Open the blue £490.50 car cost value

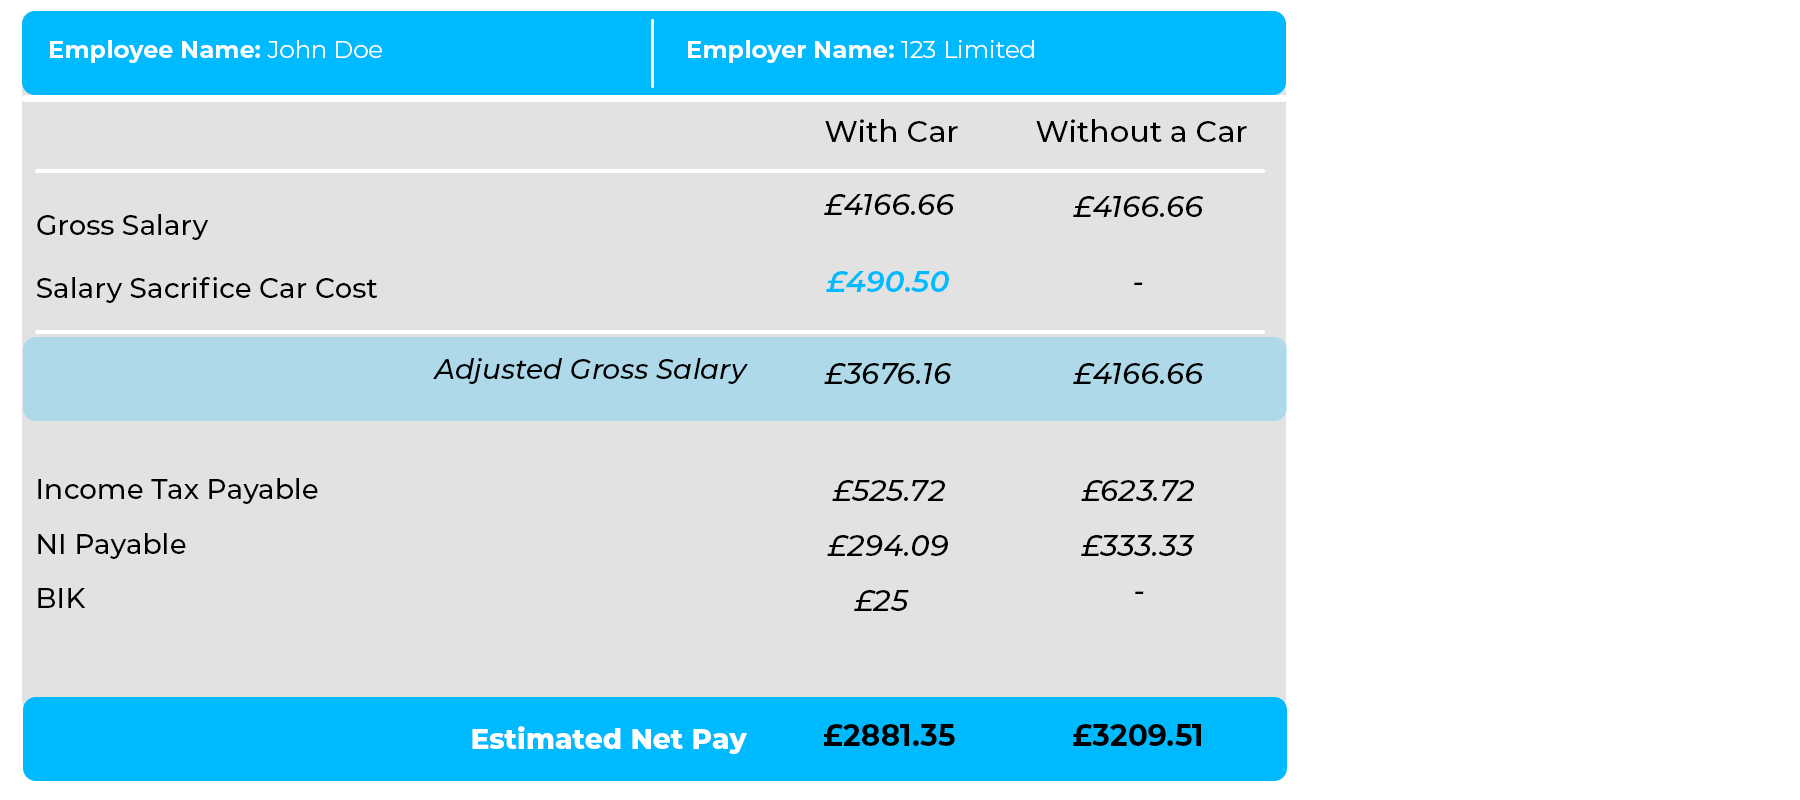coord(887,283)
